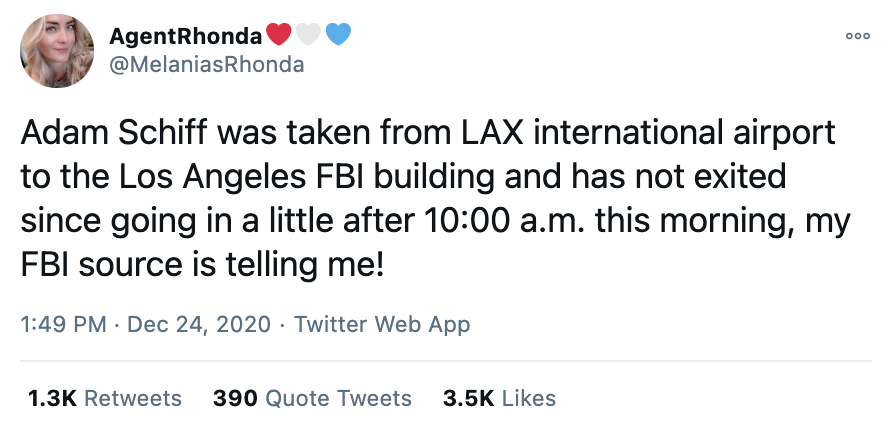Click the Dec 24, 2020 date
This screenshot has height=430, width=894.
pos(199,324)
